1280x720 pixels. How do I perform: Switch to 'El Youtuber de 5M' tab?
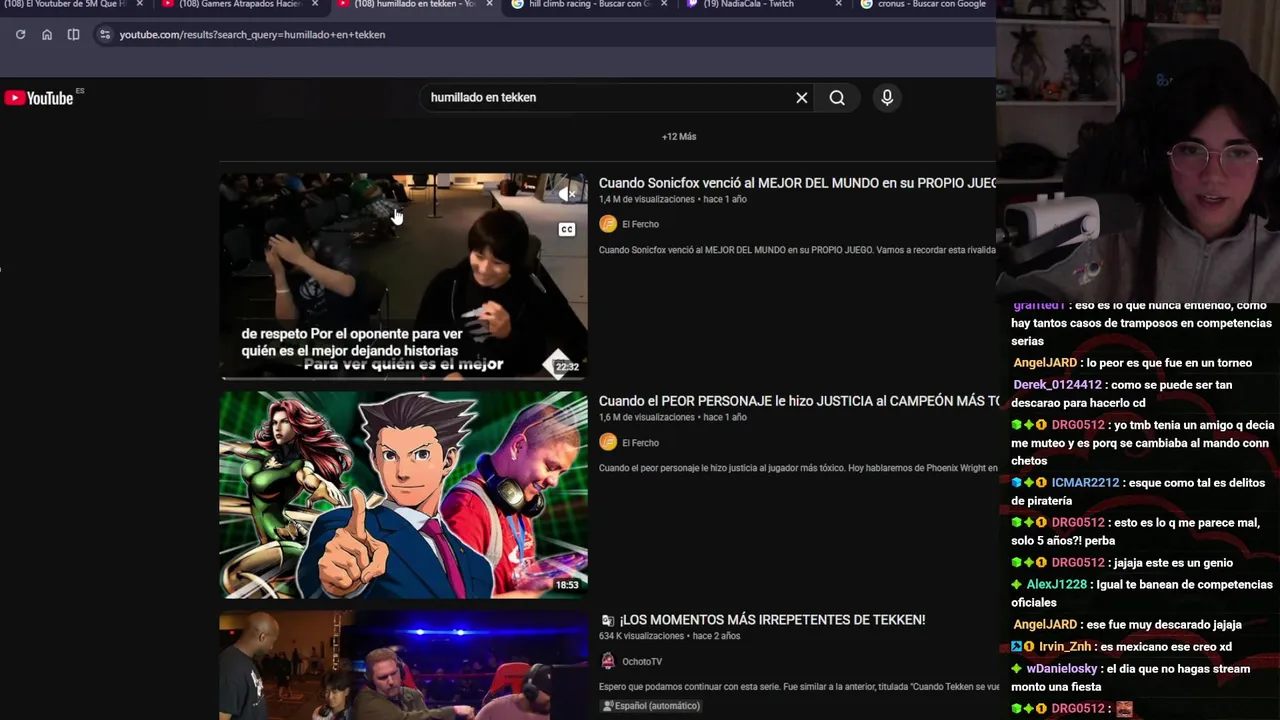coord(66,4)
